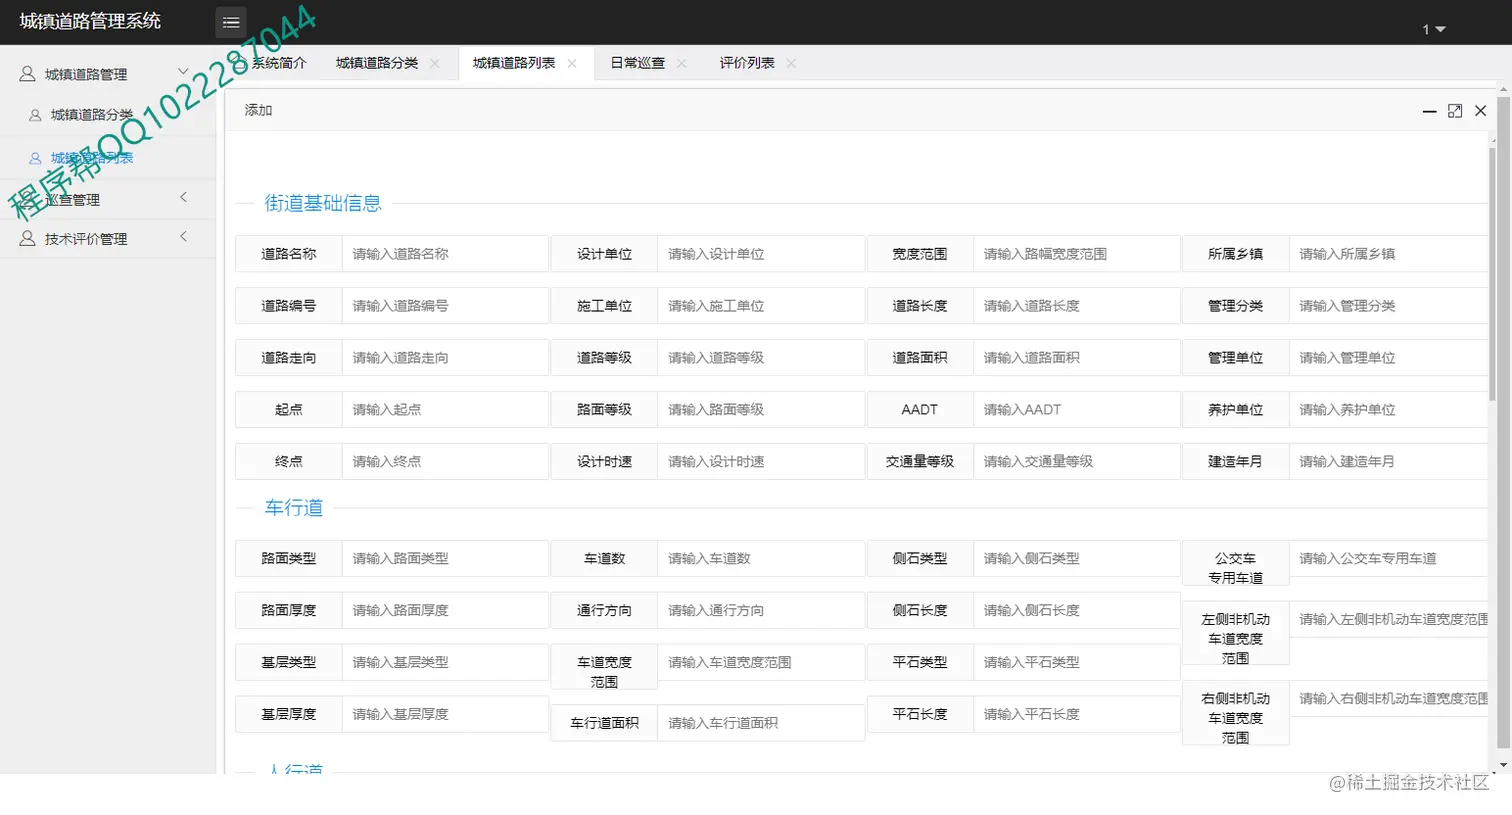
Task: Close the 日常巡查 tab
Action: pos(681,63)
